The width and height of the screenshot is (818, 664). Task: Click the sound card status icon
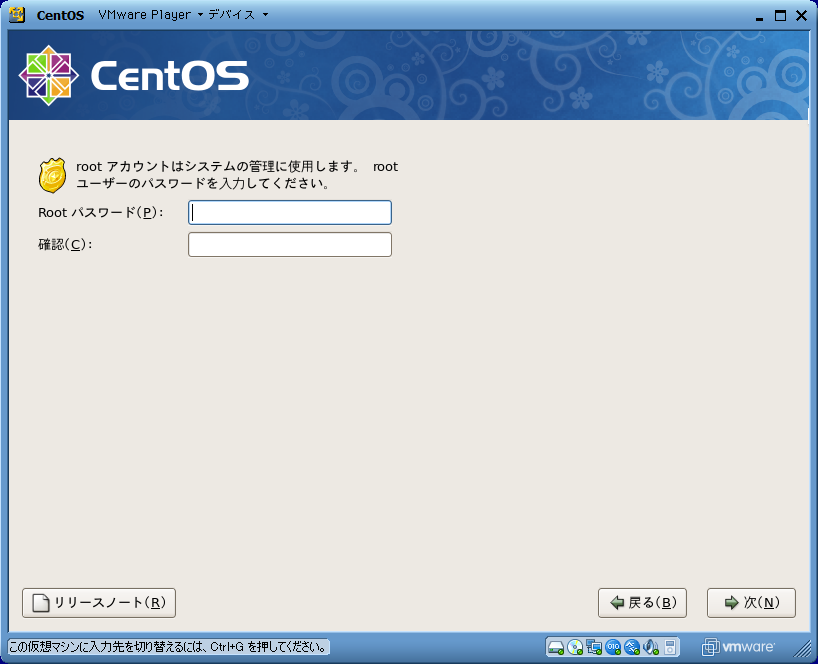pyautogui.click(x=651, y=647)
